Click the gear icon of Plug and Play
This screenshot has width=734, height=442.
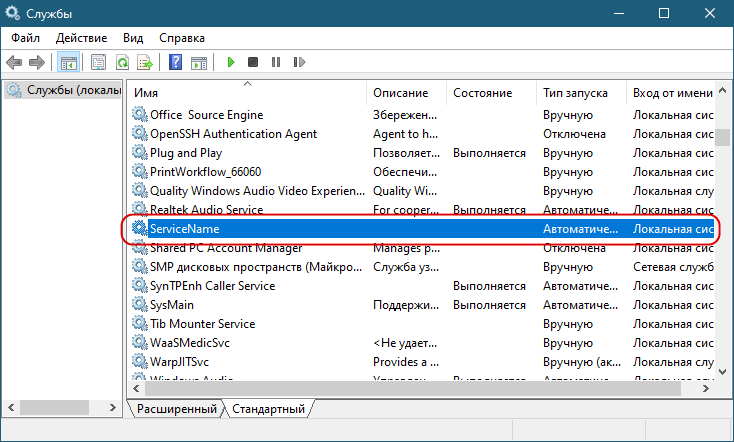pos(139,153)
